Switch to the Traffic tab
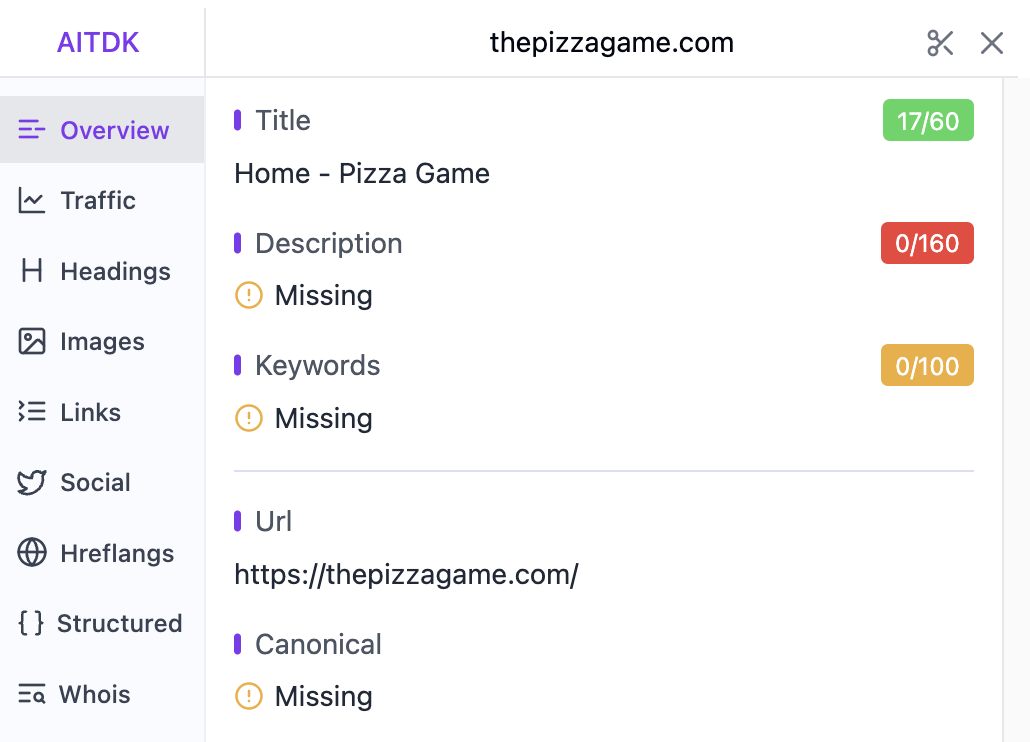 click(x=98, y=201)
